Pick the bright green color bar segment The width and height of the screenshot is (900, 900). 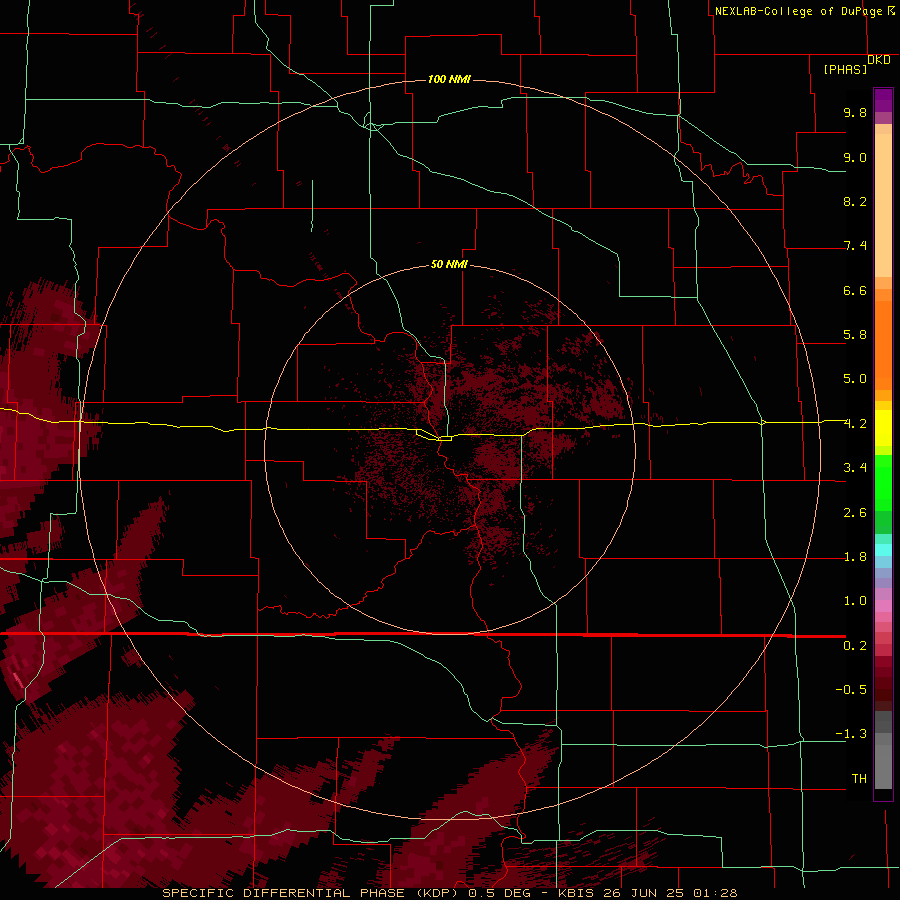(883, 483)
